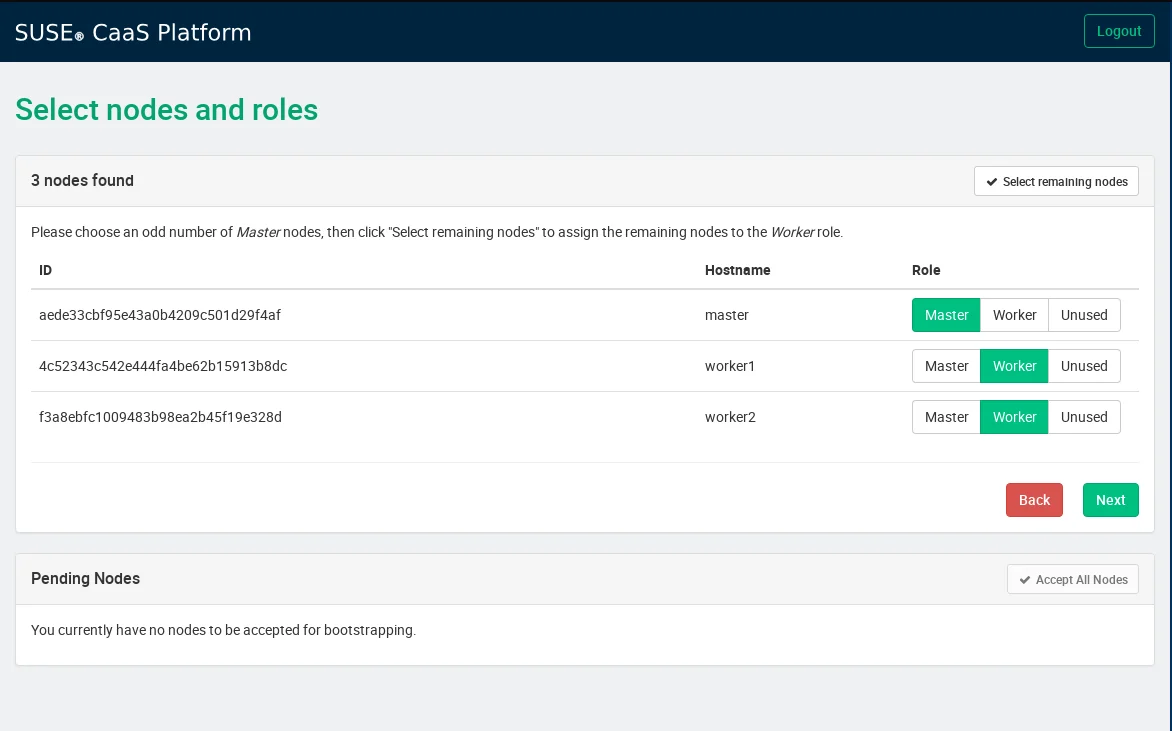Click the worker1 hostname cell
Viewport: 1172px width, 731px height.
[x=729, y=366]
